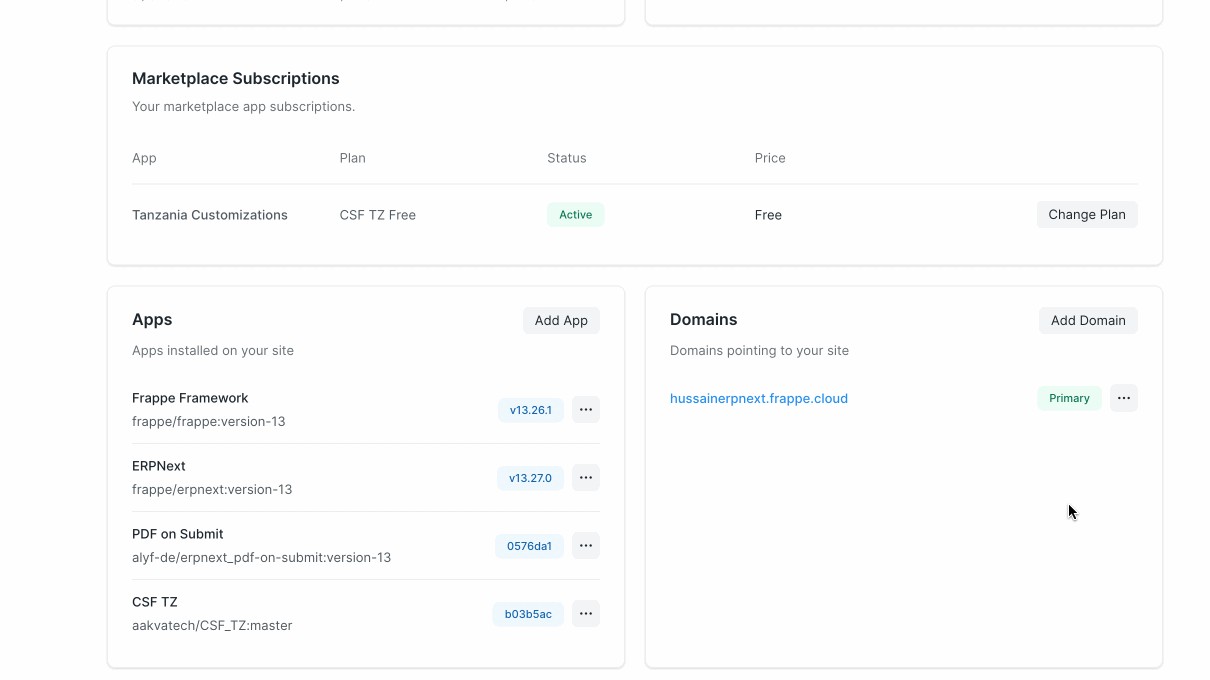Click the Change Plan button
1210x680 pixels.
coord(1087,215)
